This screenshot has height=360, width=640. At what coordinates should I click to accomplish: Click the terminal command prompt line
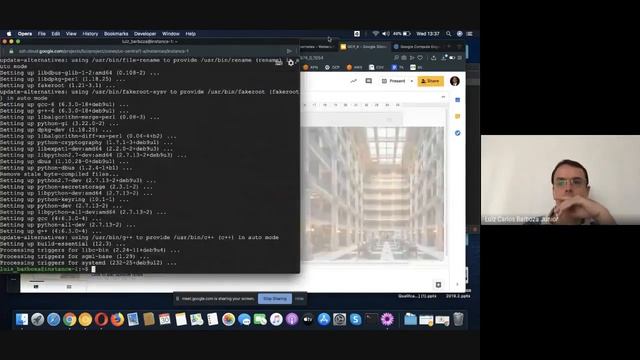(x=150, y=269)
